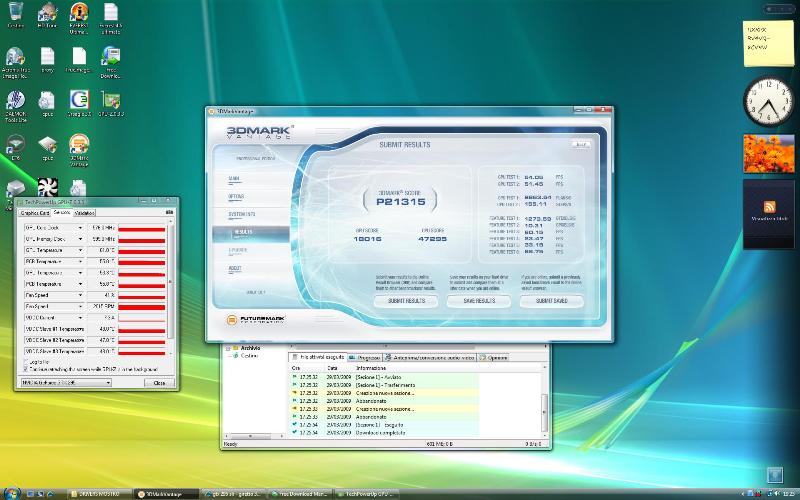Open the About section in 3DMark Vantage
This screenshot has height=500, width=800.
235,268
